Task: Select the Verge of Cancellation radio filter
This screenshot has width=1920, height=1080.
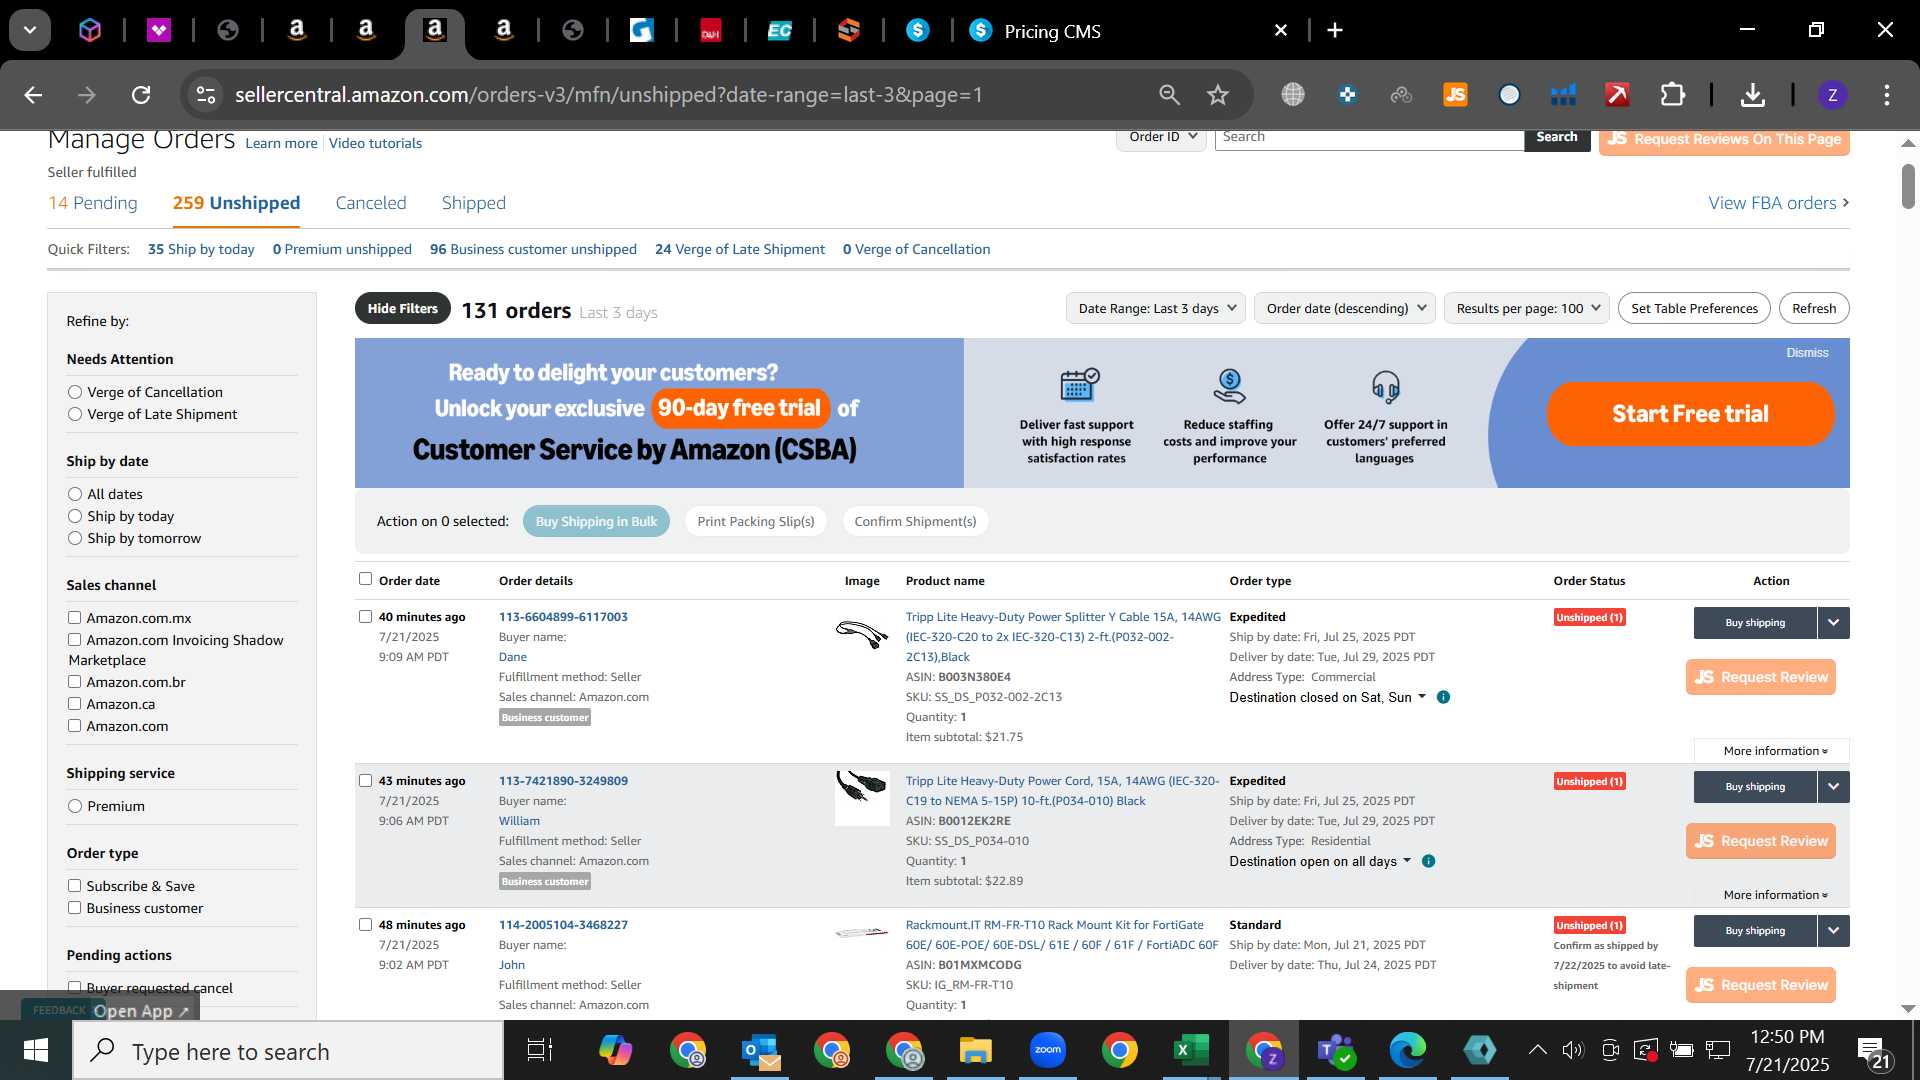Action: (75, 392)
